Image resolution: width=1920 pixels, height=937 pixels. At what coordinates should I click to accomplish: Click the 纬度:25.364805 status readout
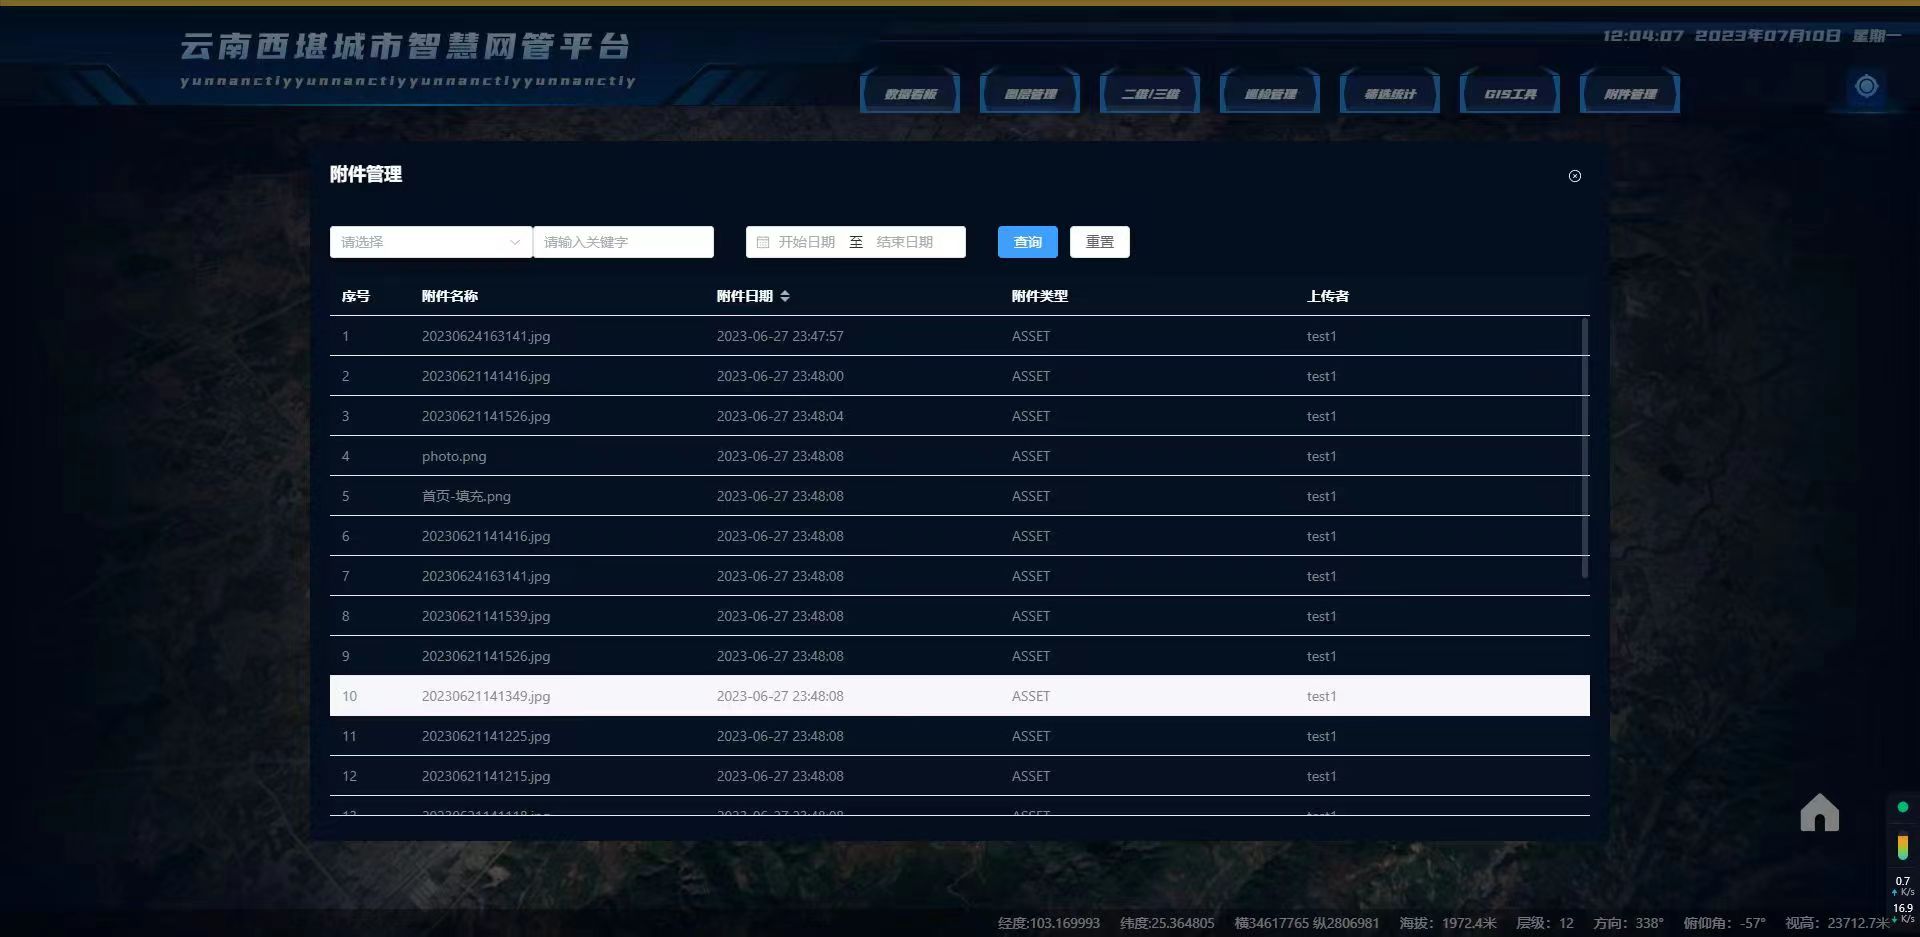(x=1167, y=923)
